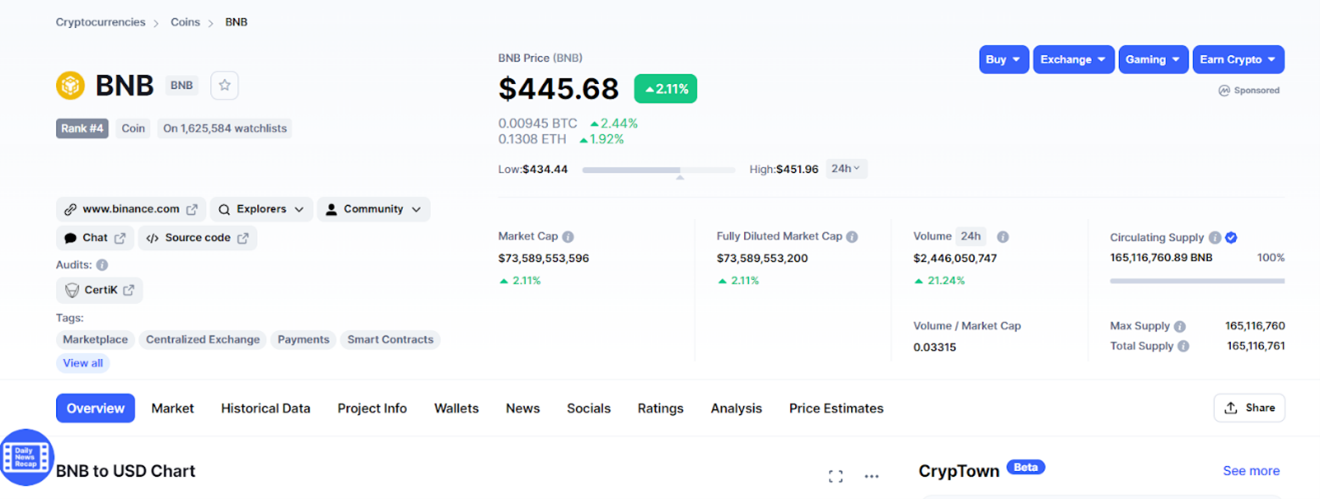
Task: Click the Circulating Supply info icon
Action: tap(1214, 238)
